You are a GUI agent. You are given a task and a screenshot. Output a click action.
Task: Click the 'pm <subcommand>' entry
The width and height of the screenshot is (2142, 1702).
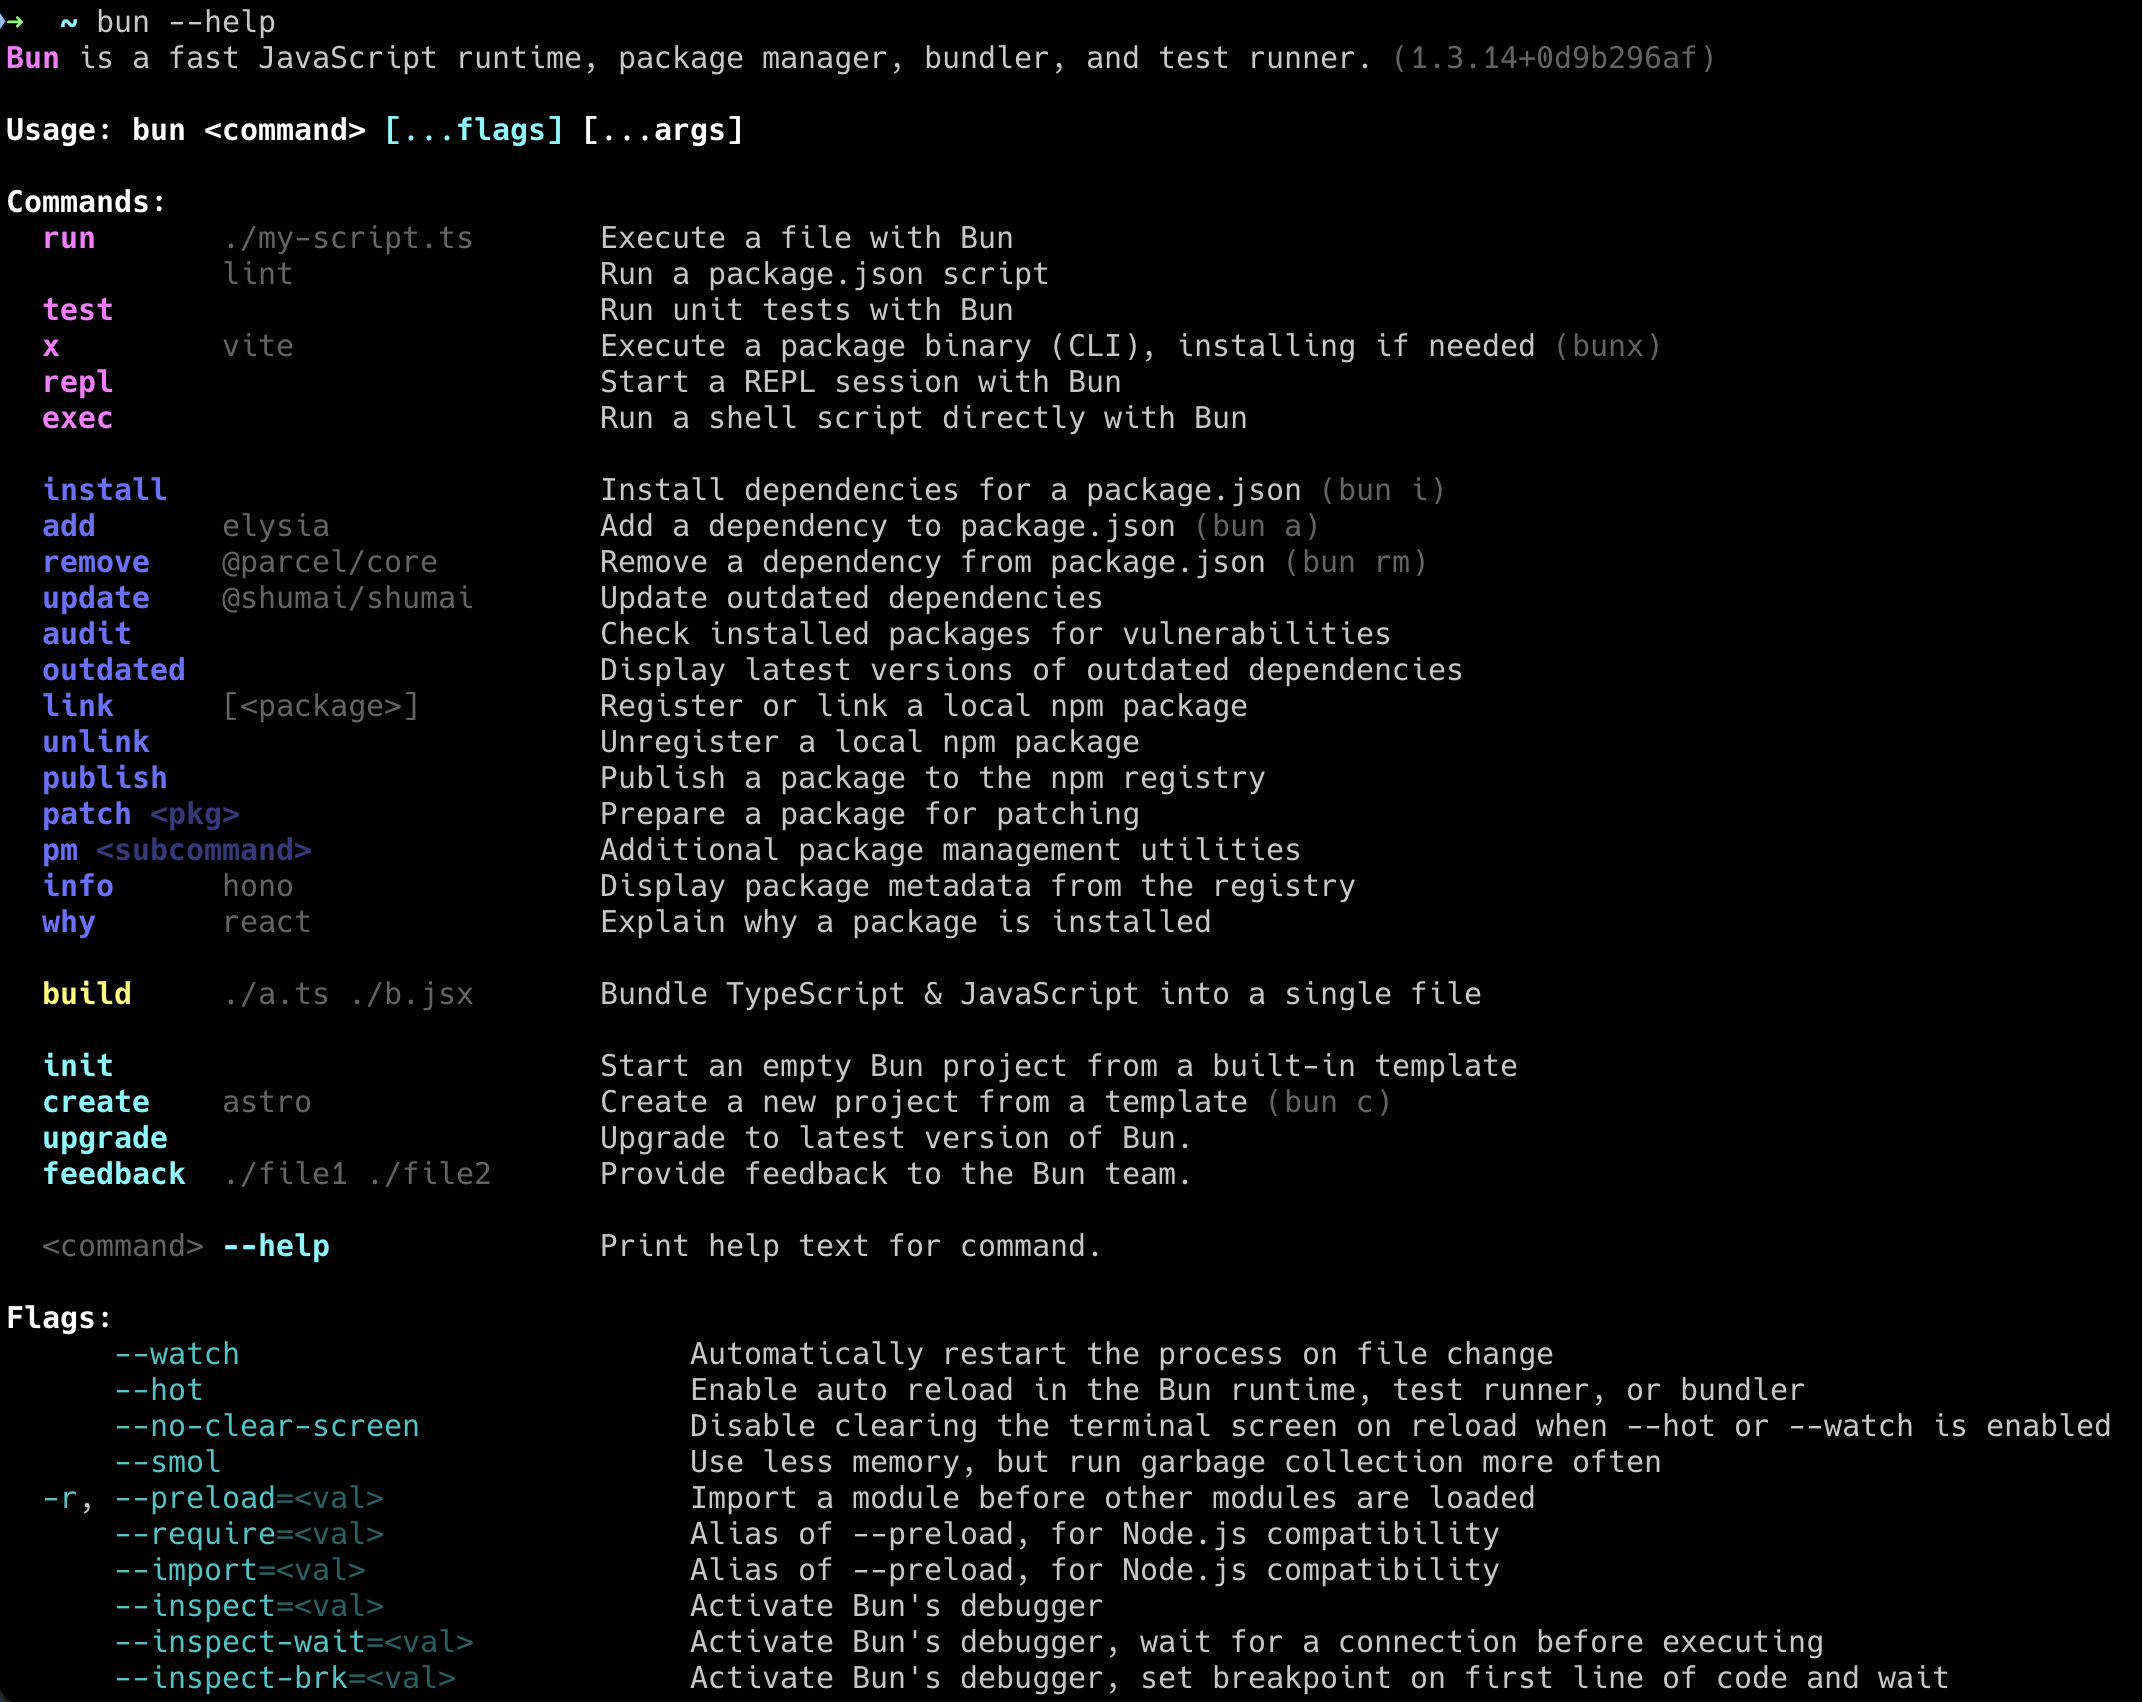pyautogui.click(x=177, y=850)
